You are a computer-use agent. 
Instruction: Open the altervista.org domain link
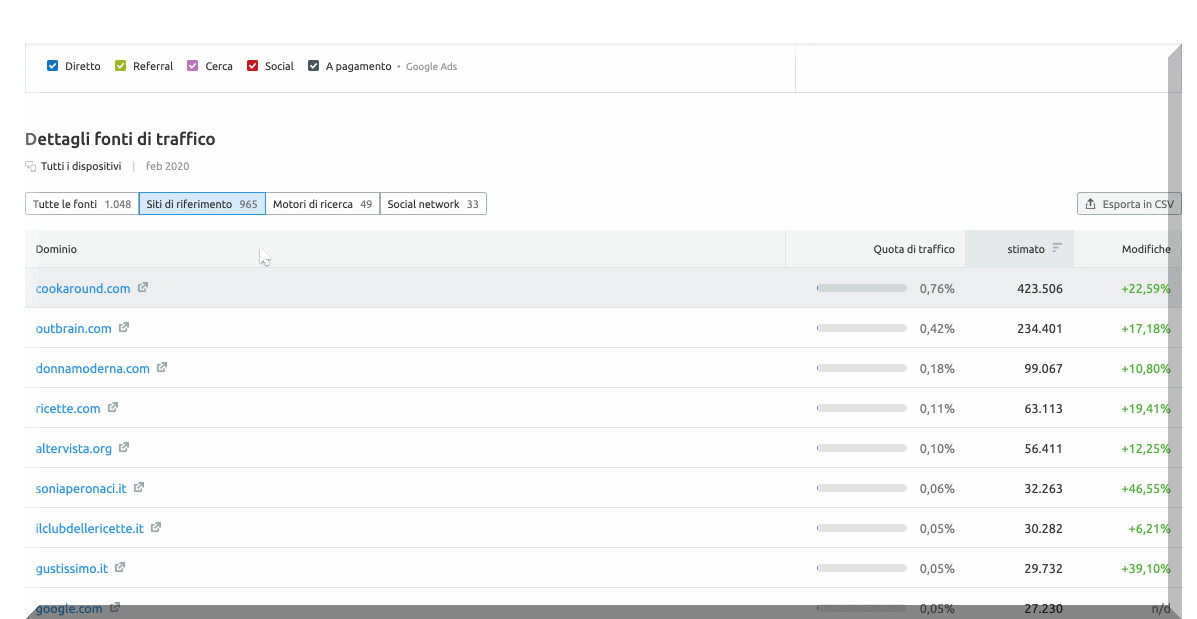74,448
